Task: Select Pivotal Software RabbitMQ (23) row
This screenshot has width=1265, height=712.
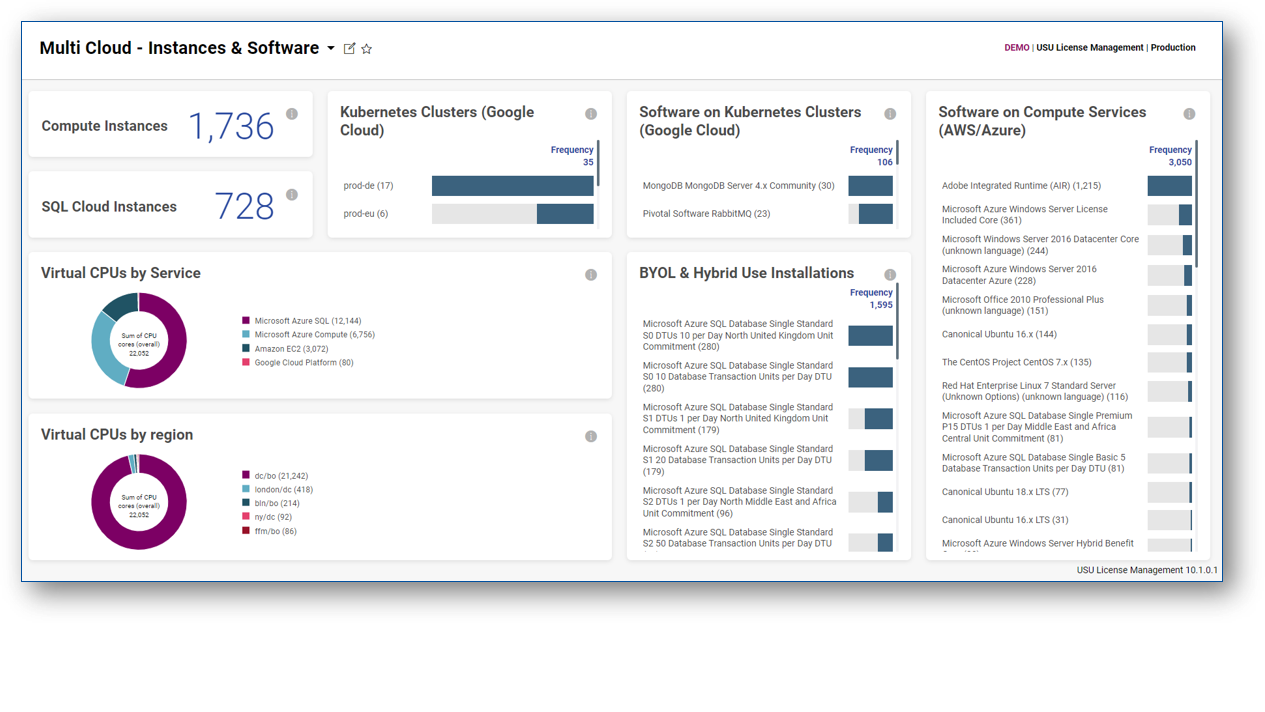Action: click(x=767, y=214)
